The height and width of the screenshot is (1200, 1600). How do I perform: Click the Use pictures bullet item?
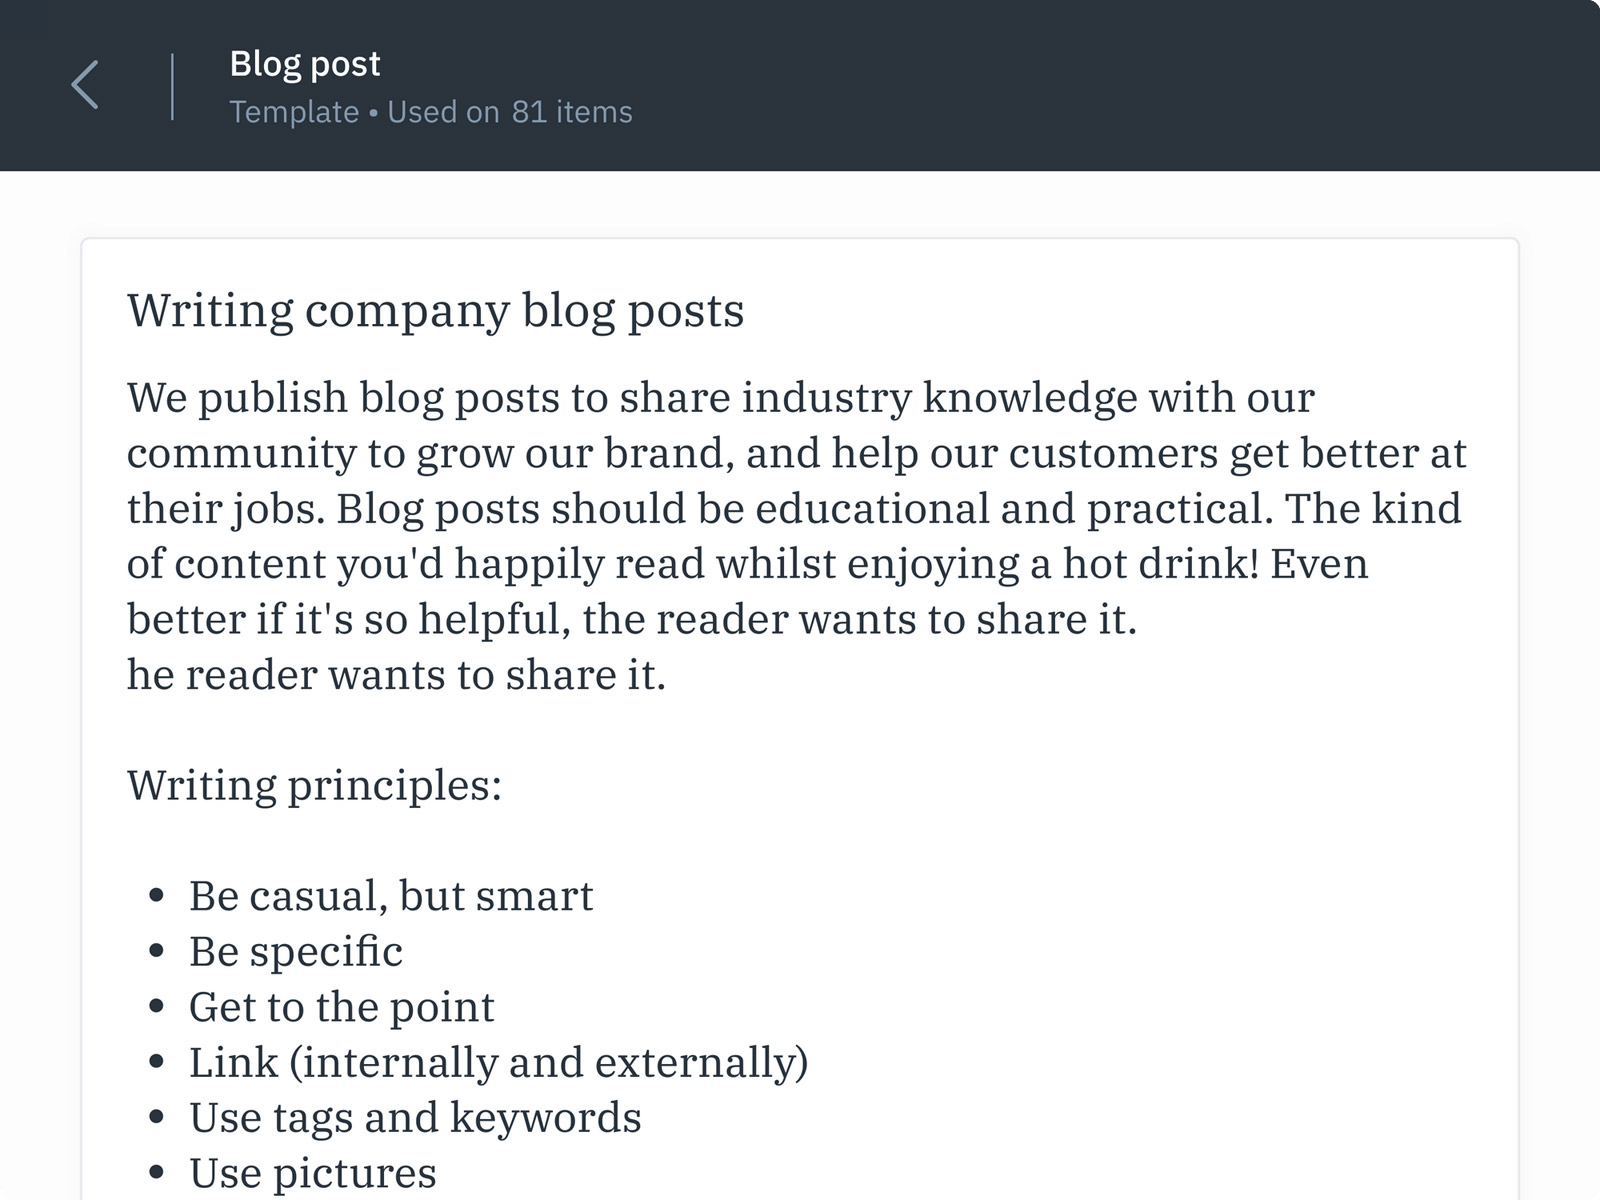[x=314, y=1171]
